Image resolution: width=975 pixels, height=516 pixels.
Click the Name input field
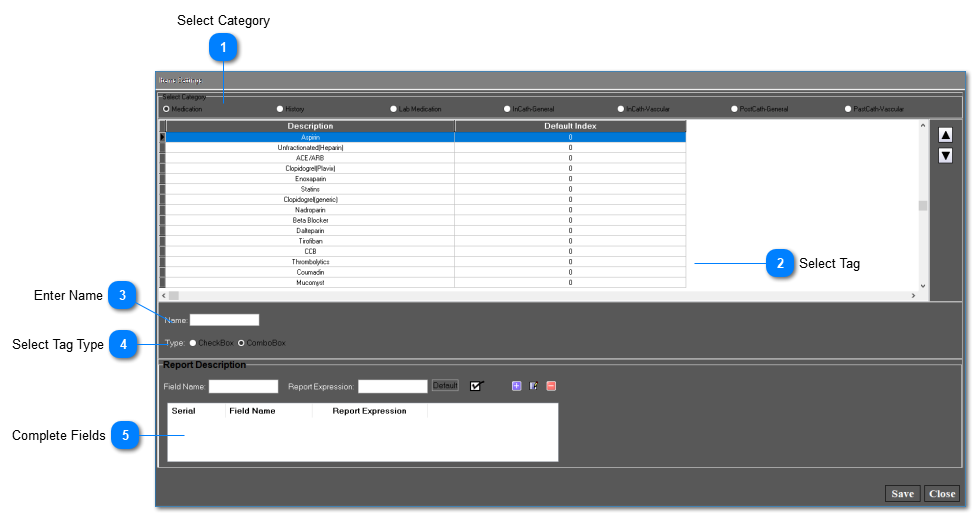225,320
